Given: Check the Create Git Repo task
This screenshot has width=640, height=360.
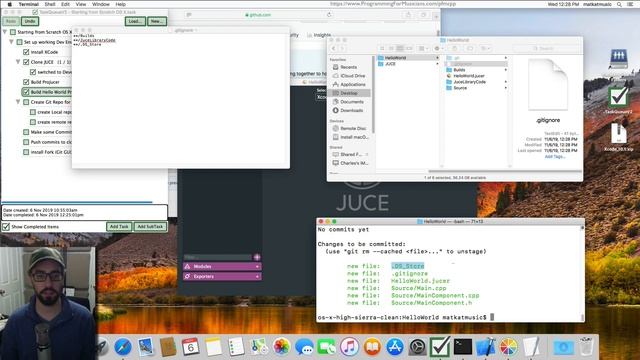Looking at the screenshot, I should pyautogui.click(x=26, y=102).
